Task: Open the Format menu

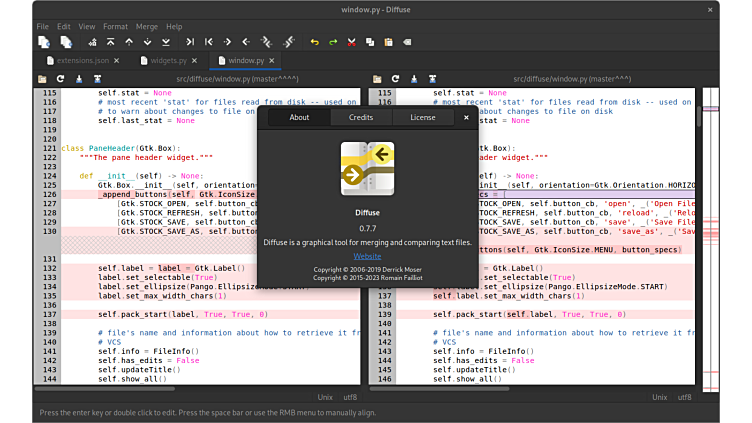Action: (x=115, y=26)
